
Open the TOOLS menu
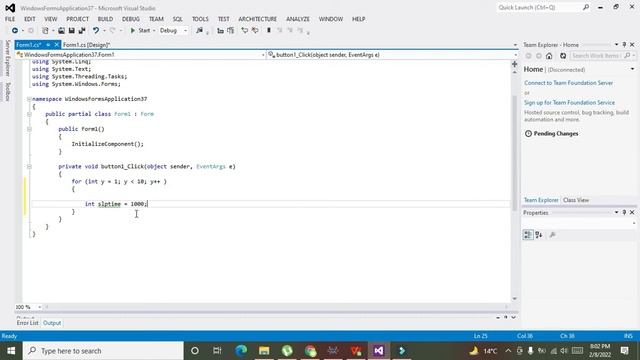point(200,19)
